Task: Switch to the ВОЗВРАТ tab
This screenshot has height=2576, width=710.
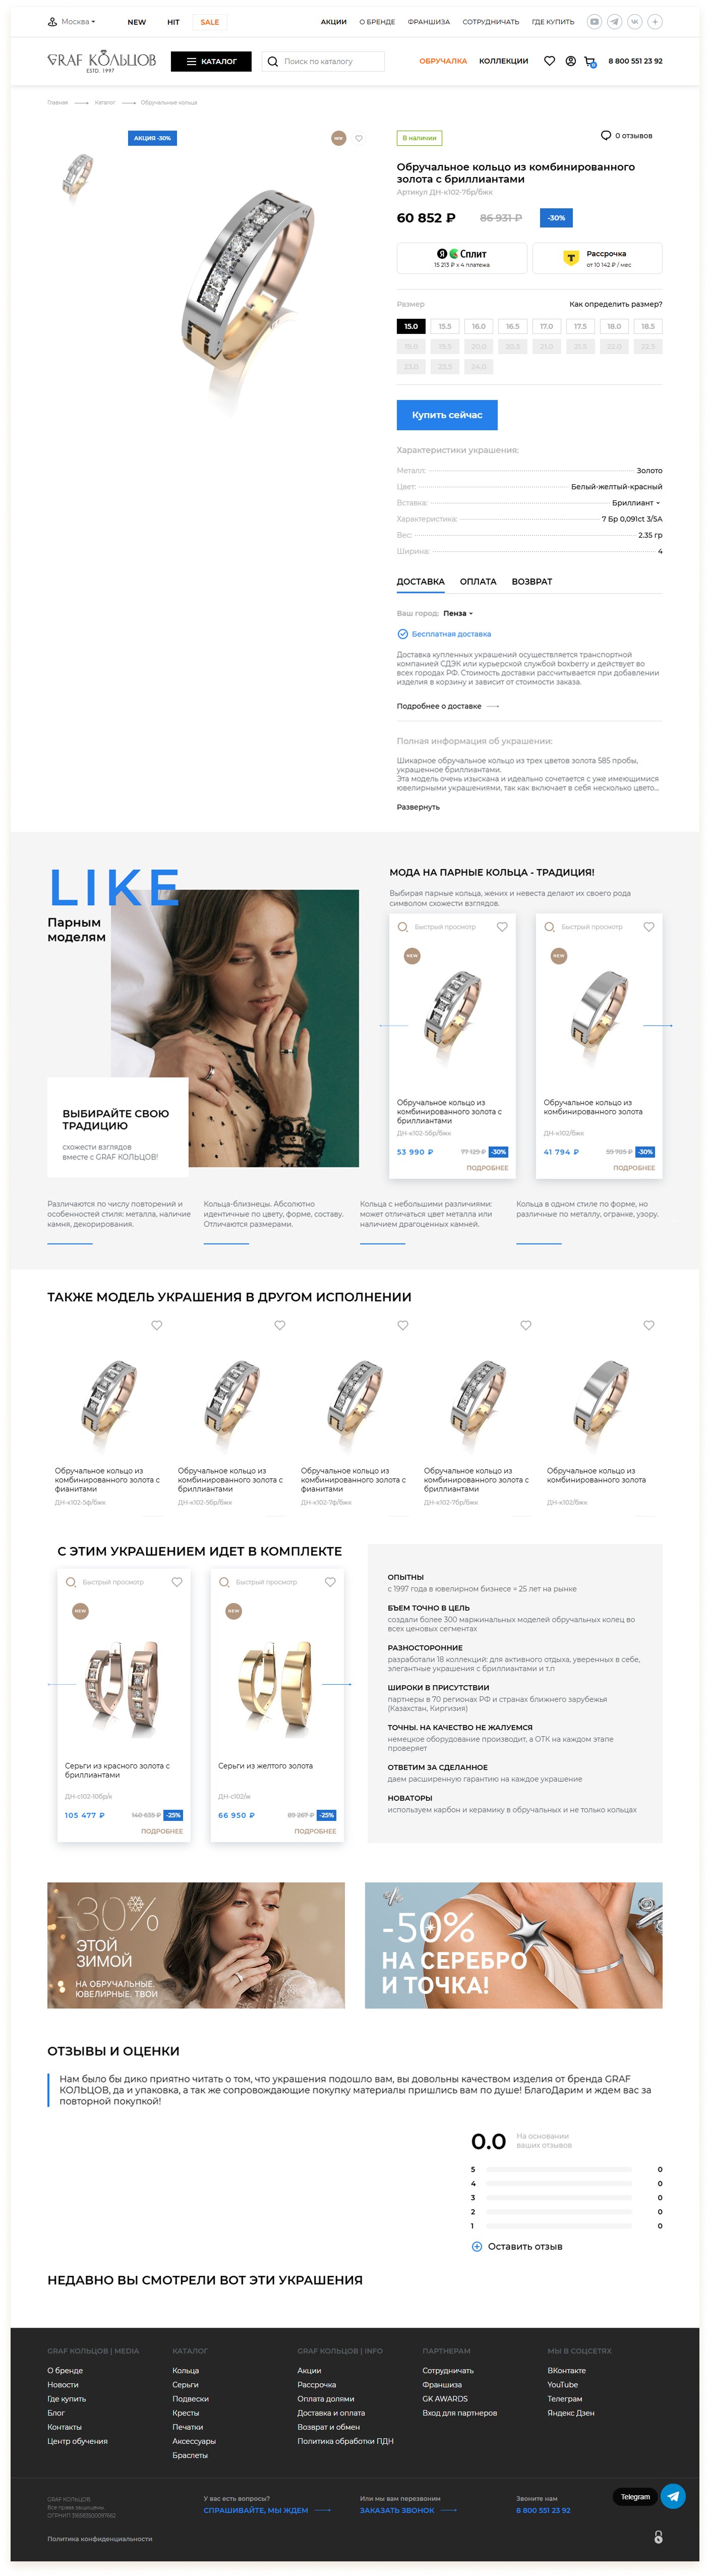Action: (531, 581)
